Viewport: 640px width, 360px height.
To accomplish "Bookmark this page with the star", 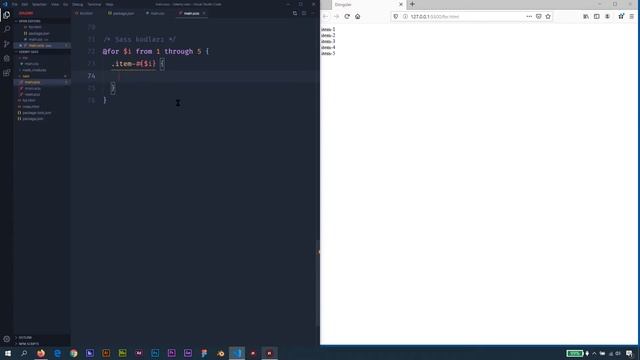I will coord(548,16).
